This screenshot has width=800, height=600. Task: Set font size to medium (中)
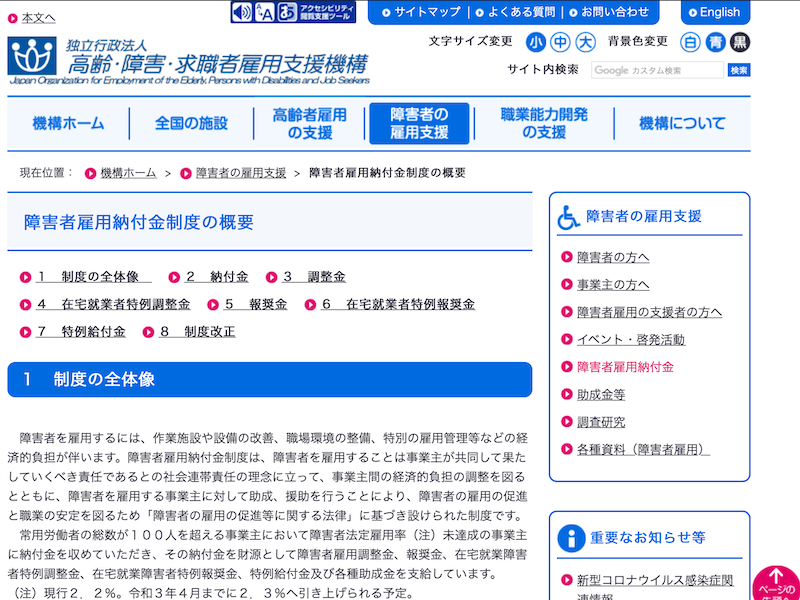point(561,42)
